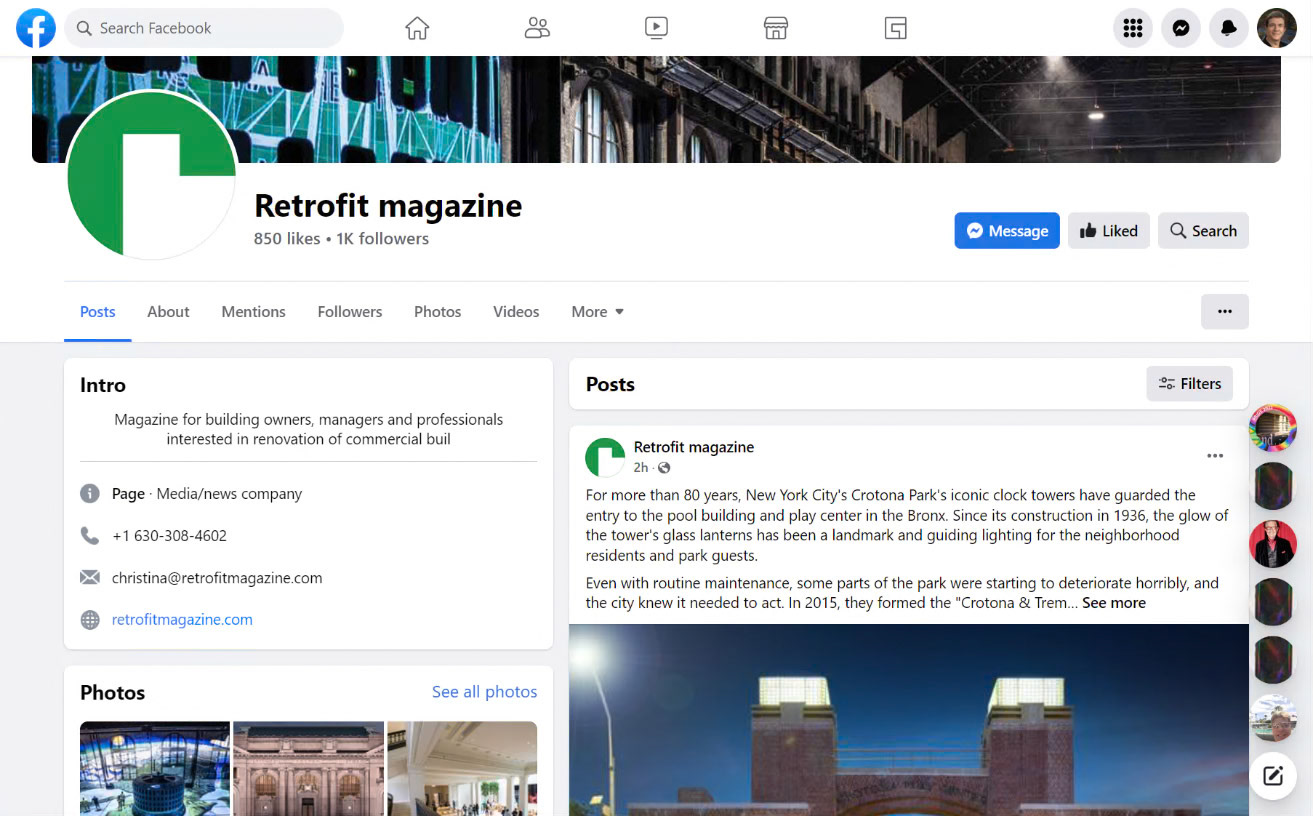The height and width of the screenshot is (816, 1313).
Task: Switch to the Photos tab
Action: tap(438, 312)
